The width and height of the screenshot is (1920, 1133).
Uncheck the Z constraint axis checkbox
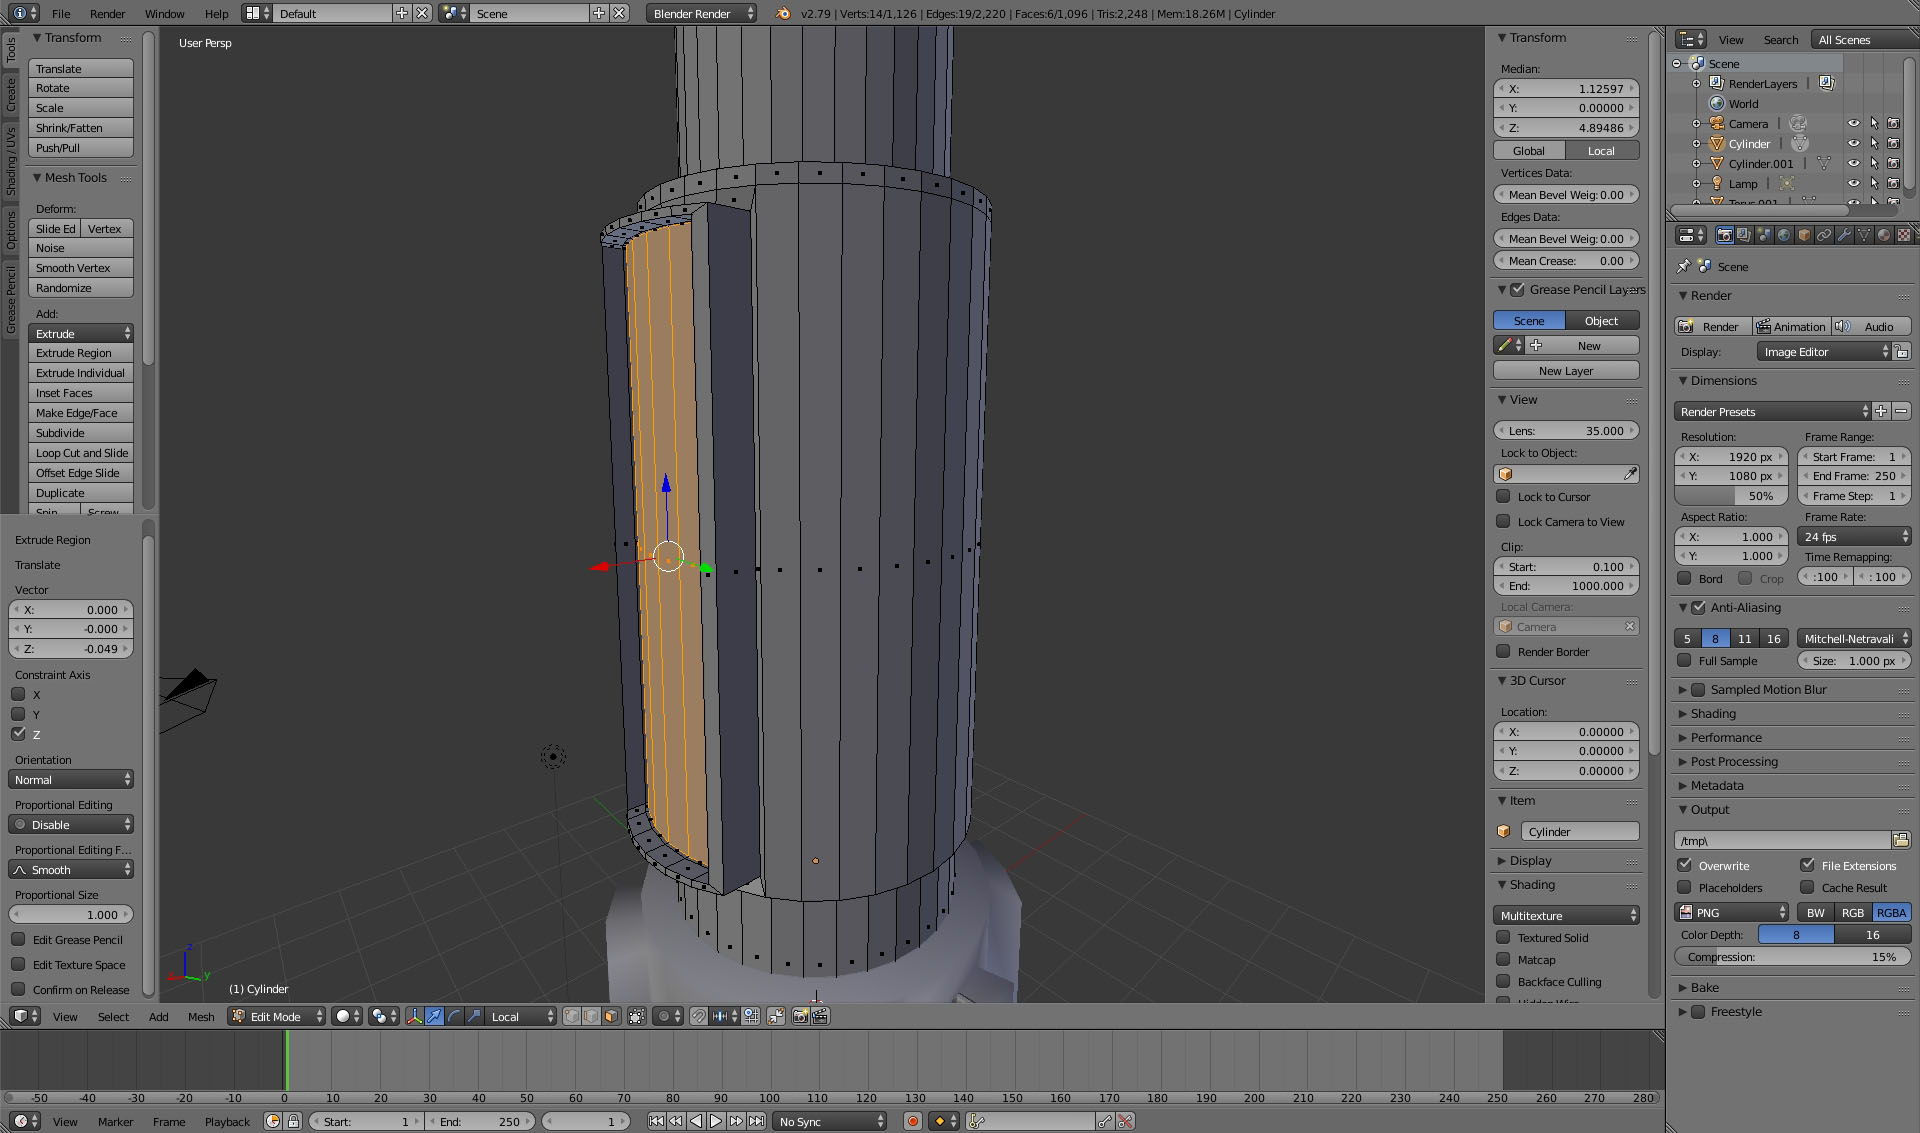click(18, 733)
